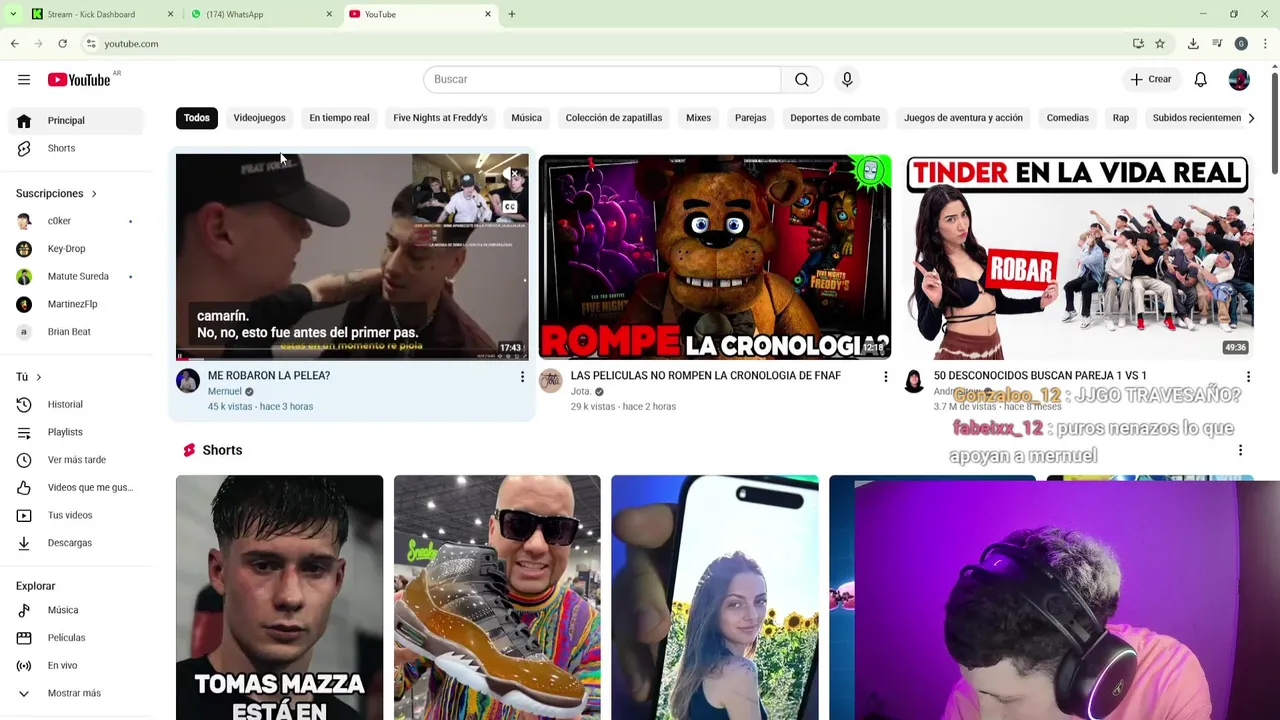Go to Principal home in sidebar
Image resolution: width=1280 pixels, height=720 pixels.
point(78,120)
